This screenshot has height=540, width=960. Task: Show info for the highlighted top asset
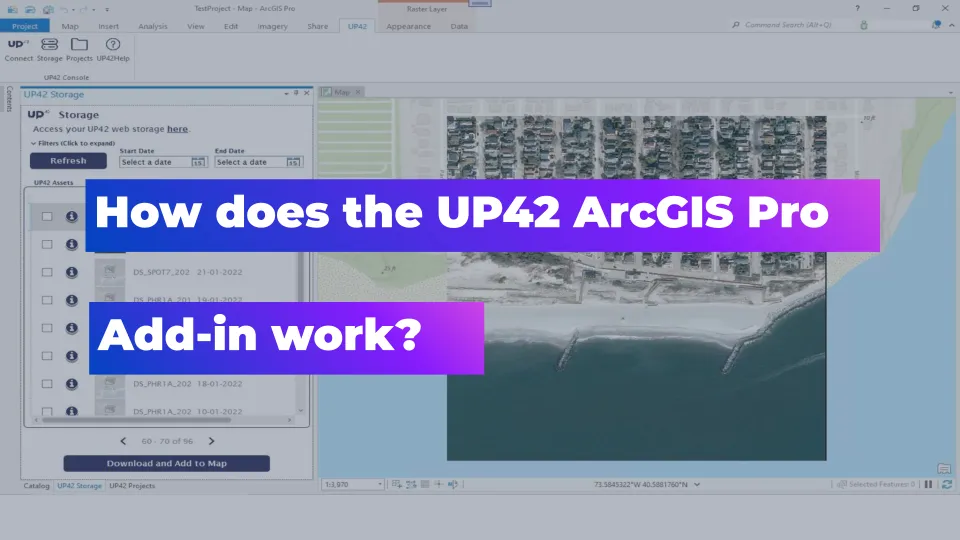(72, 216)
